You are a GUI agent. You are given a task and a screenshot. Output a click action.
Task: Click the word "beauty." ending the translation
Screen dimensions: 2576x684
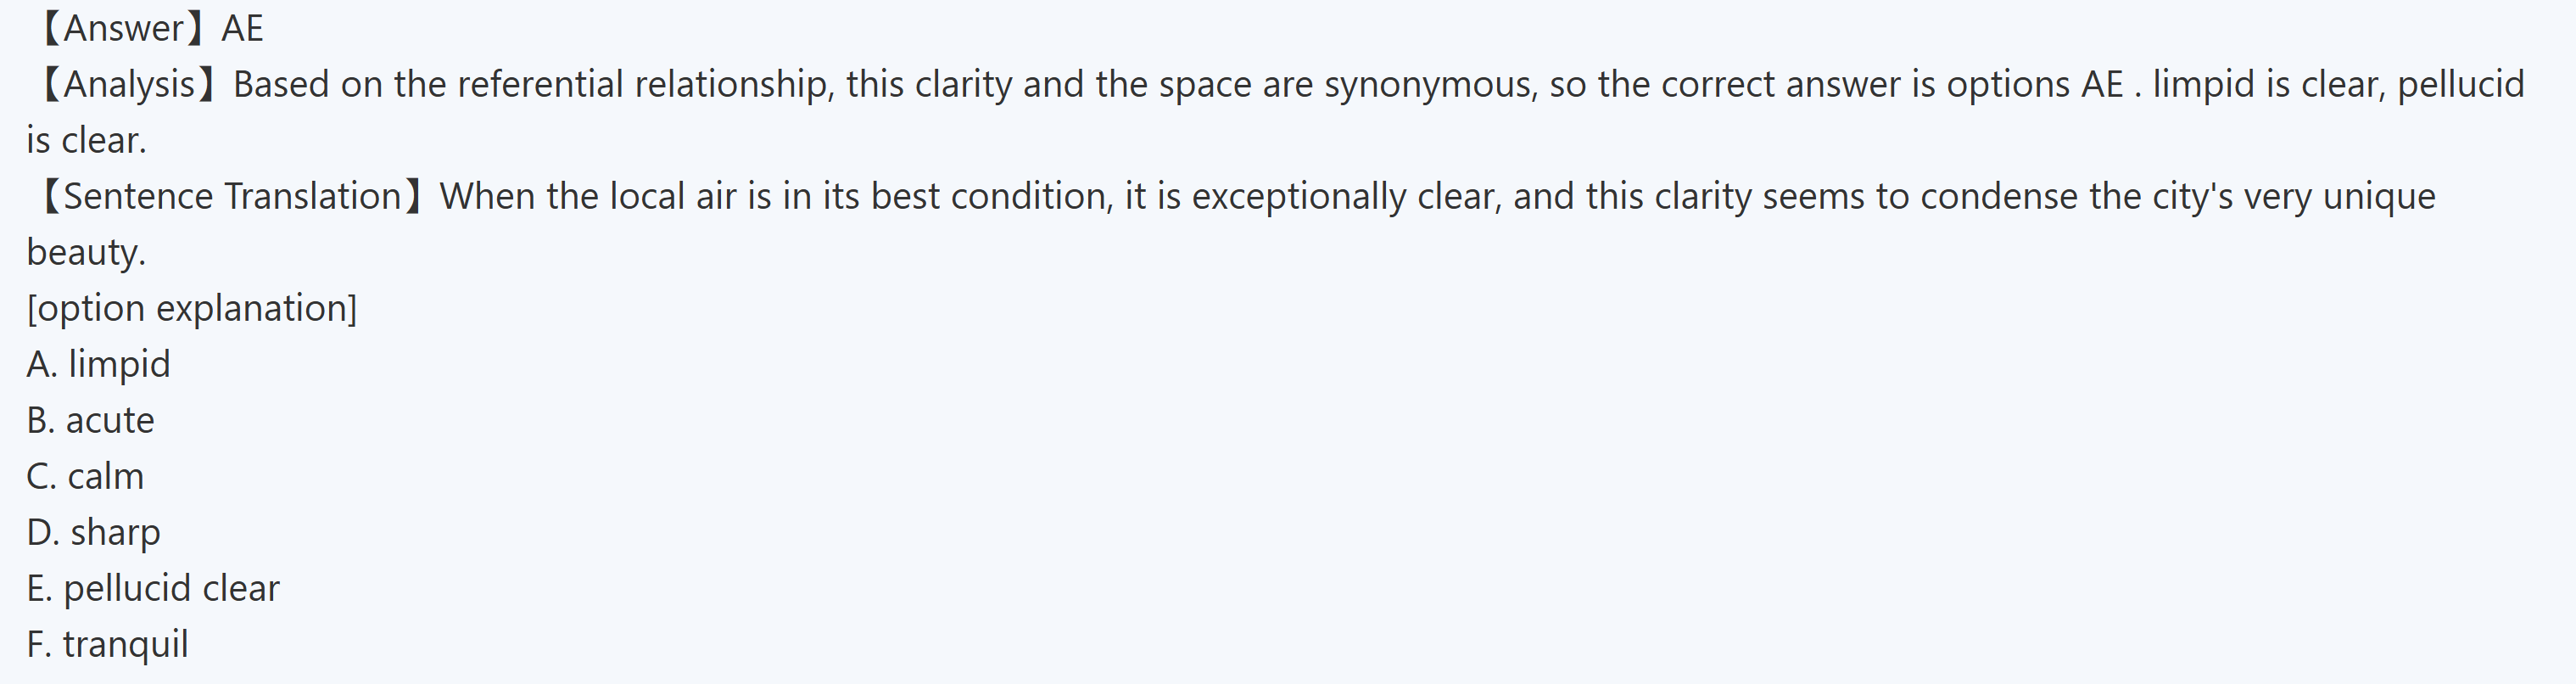[86, 252]
